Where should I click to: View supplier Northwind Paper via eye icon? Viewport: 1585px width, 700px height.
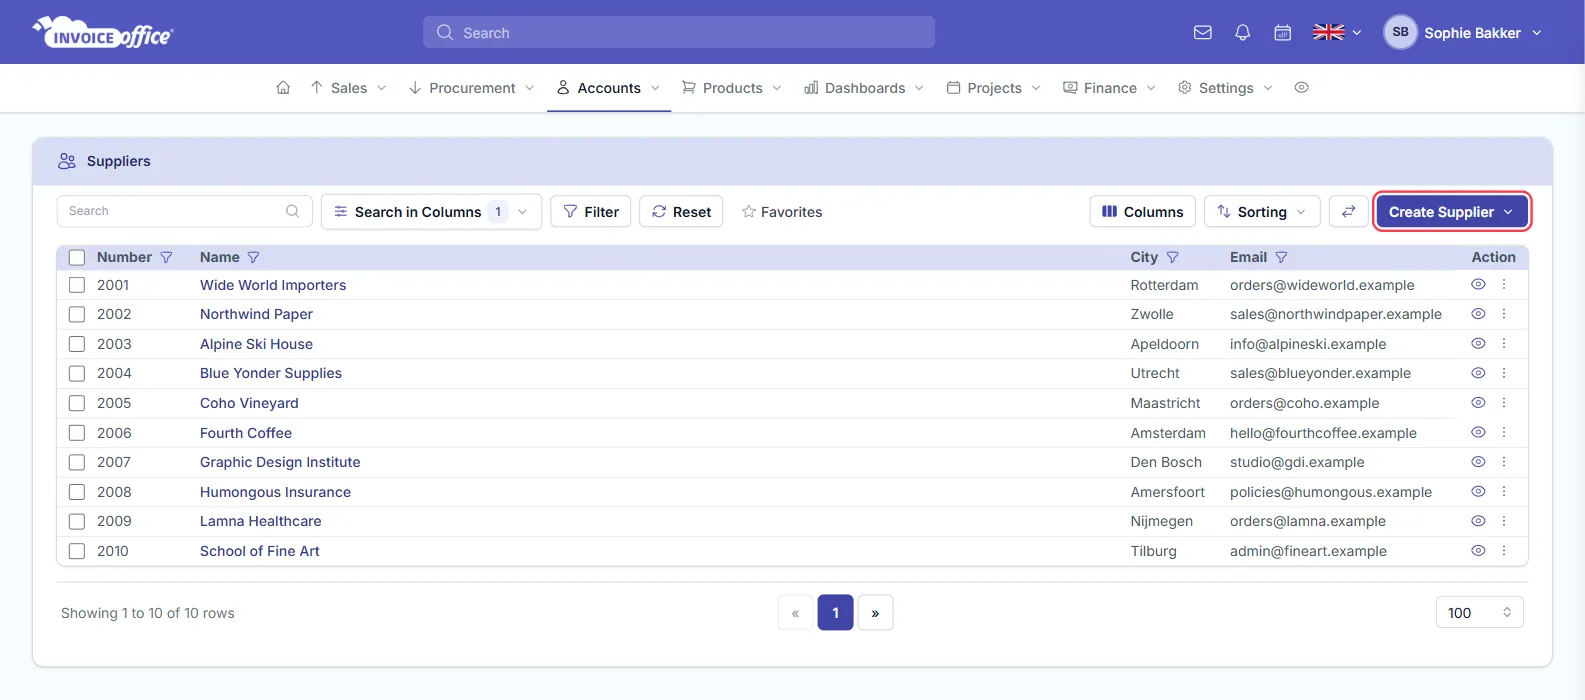(x=1478, y=314)
